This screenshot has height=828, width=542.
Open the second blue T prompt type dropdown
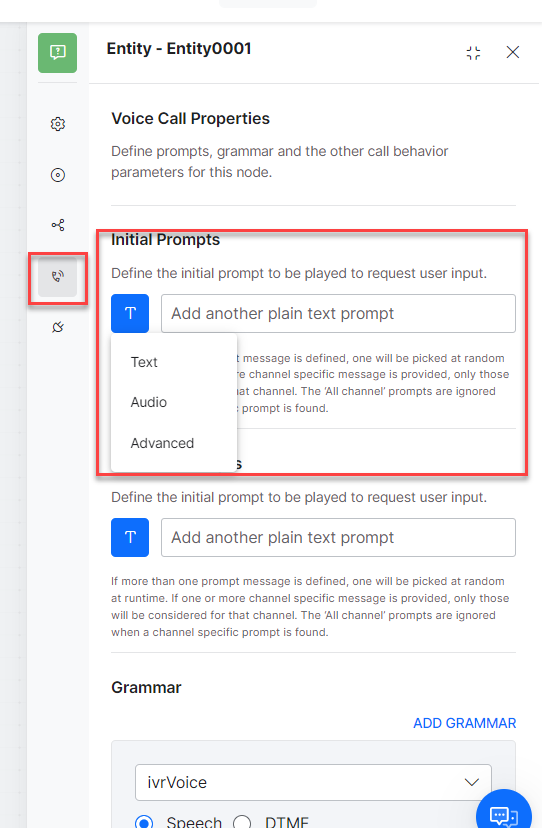click(130, 538)
